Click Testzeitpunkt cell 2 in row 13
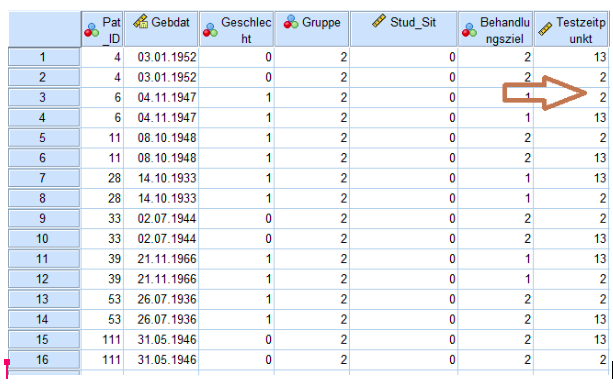613x385 pixels. pos(572,299)
